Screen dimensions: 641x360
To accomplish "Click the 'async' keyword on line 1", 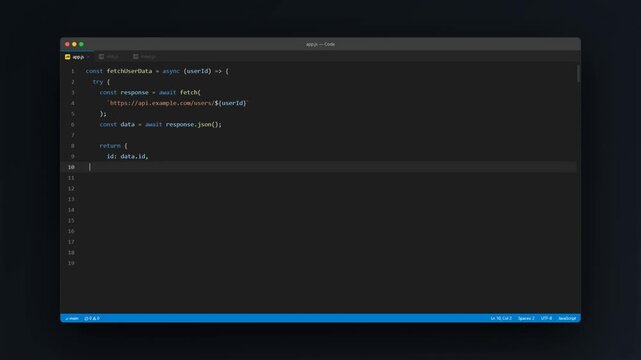I will pos(171,71).
